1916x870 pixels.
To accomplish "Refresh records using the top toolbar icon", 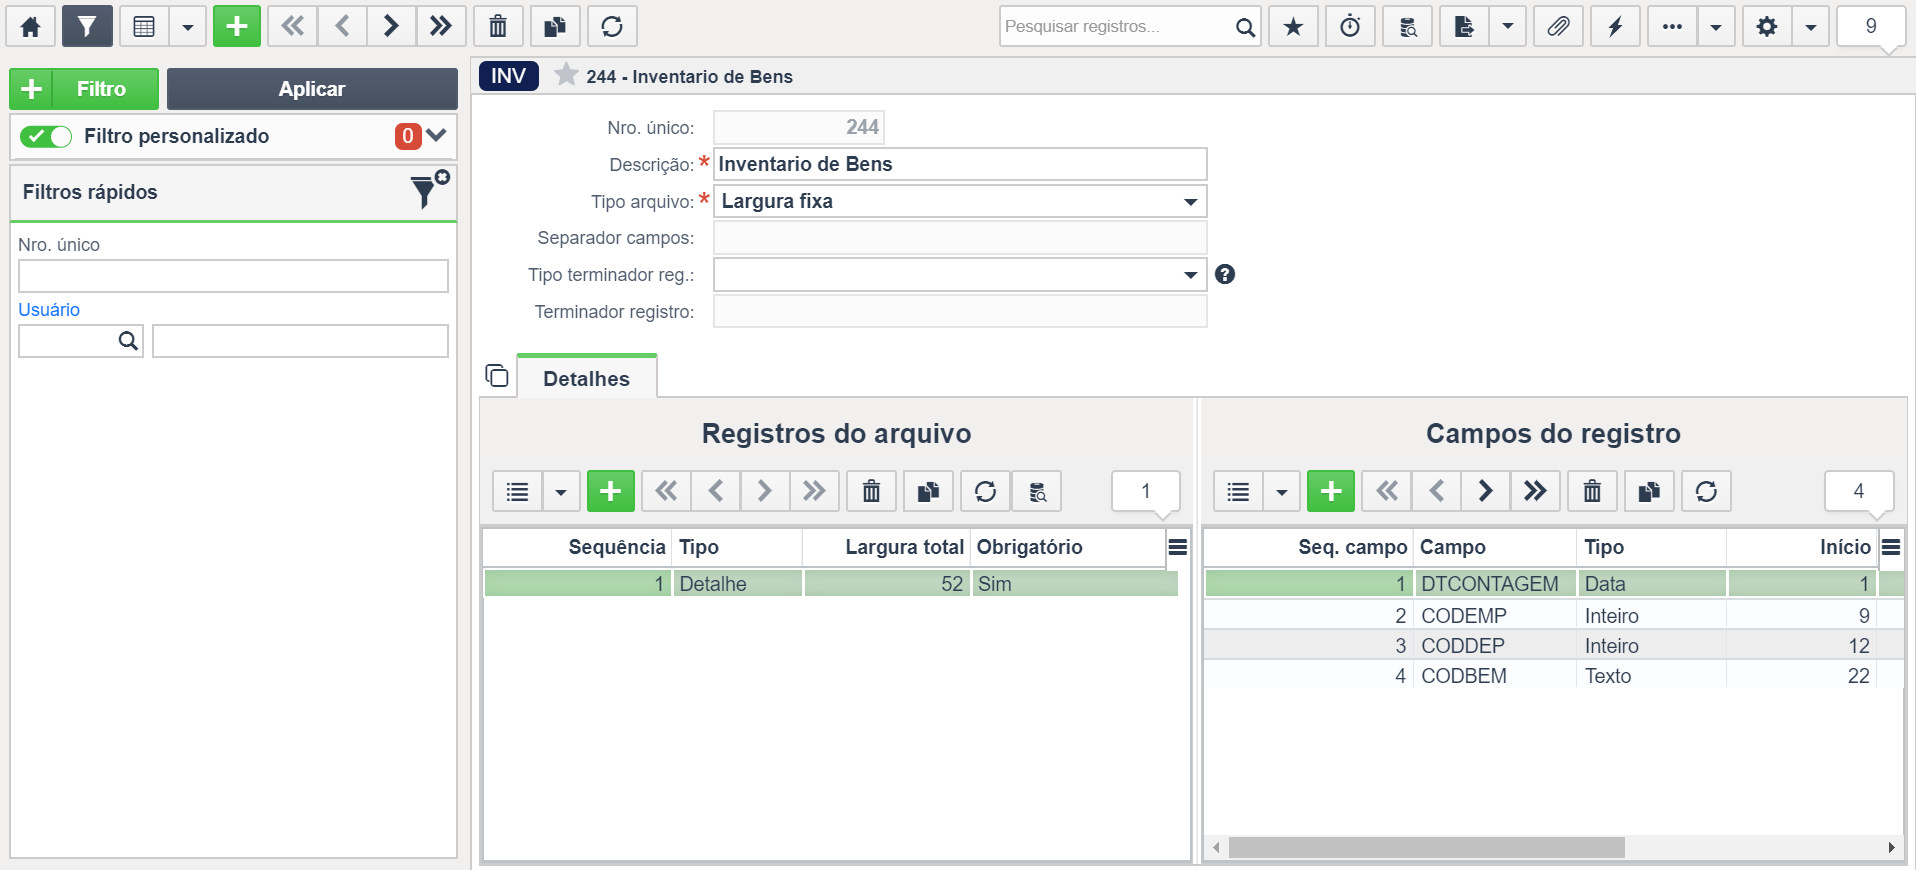I will click(612, 27).
